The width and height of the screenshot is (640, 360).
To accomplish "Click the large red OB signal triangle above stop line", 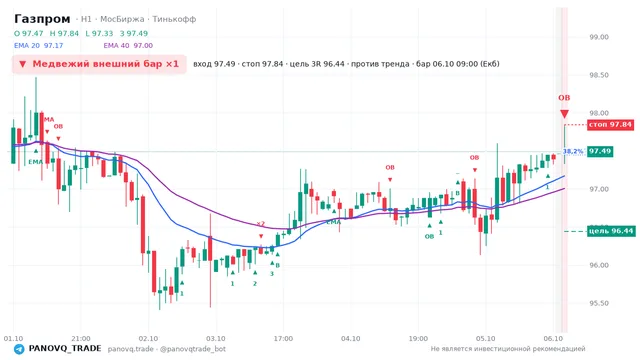I will tap(564, 113).
